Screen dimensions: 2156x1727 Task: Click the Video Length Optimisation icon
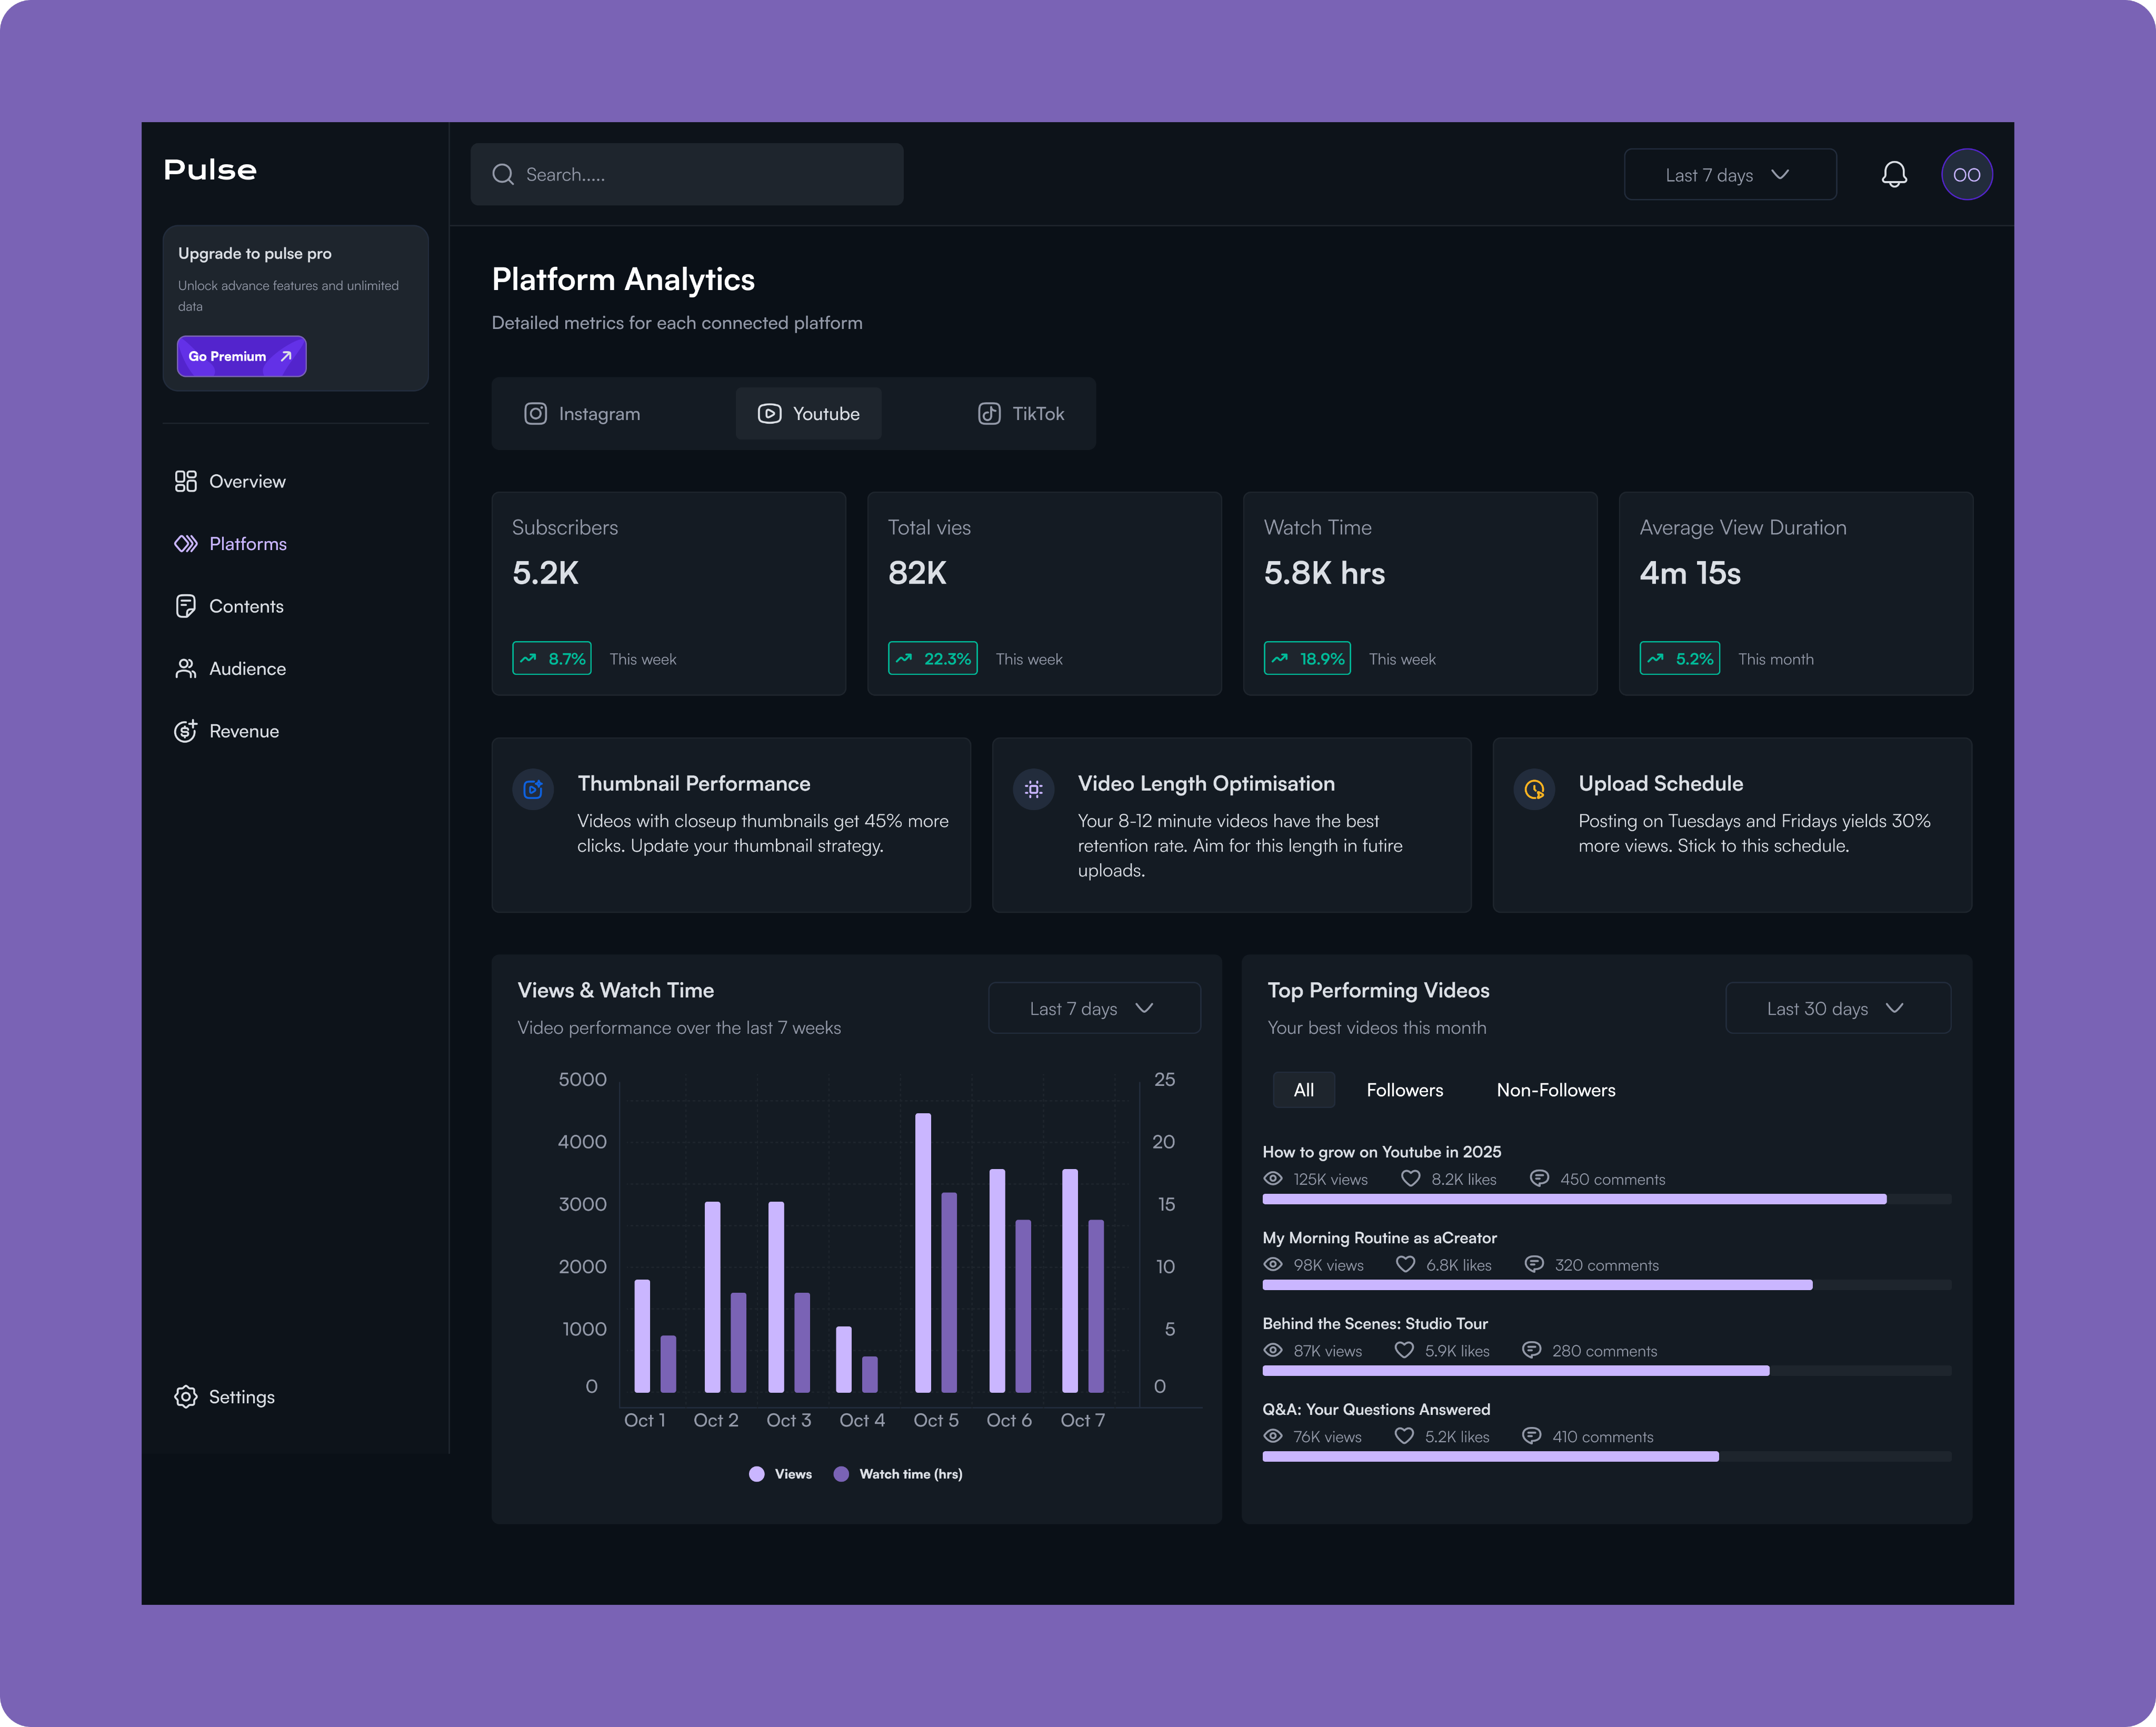[x=1033, y=790]
